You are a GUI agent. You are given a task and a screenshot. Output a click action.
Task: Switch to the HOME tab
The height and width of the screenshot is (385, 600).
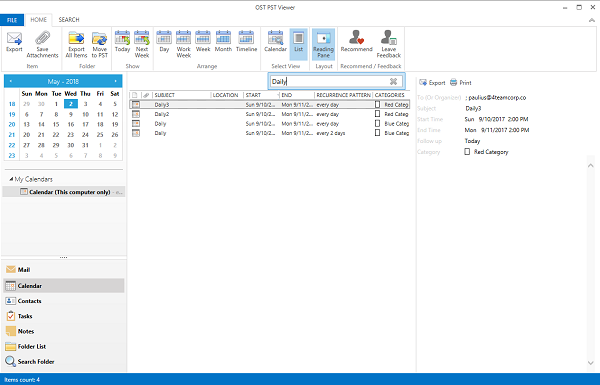(39, 20)
